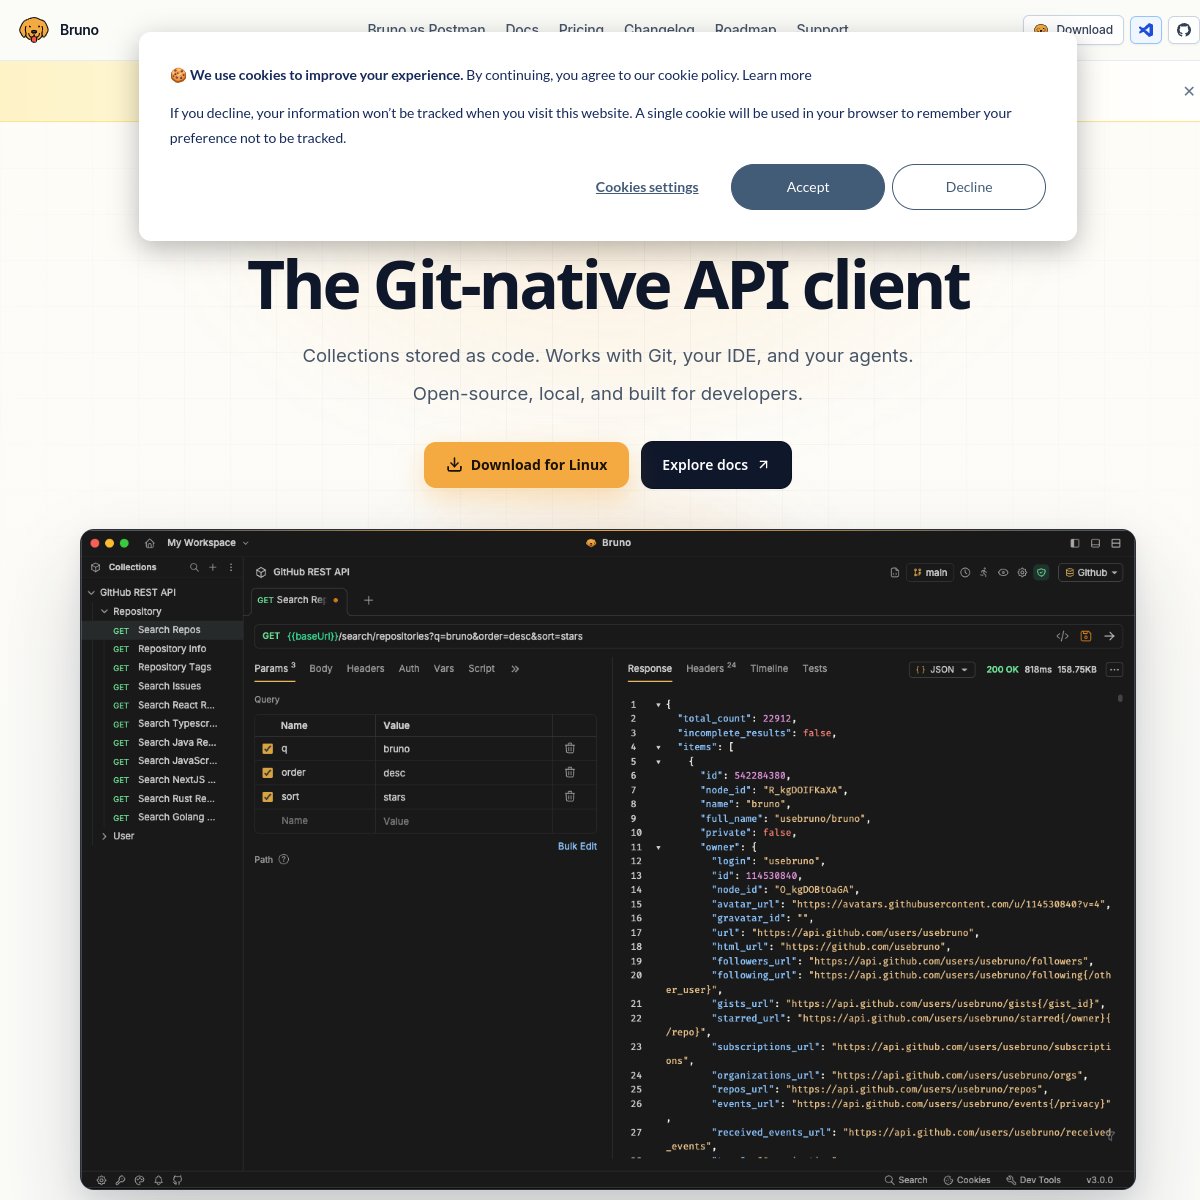The height and width of the screenshot is (1200, 1200).
Task: Click the green shield icon
Action: click(1041, 573)
